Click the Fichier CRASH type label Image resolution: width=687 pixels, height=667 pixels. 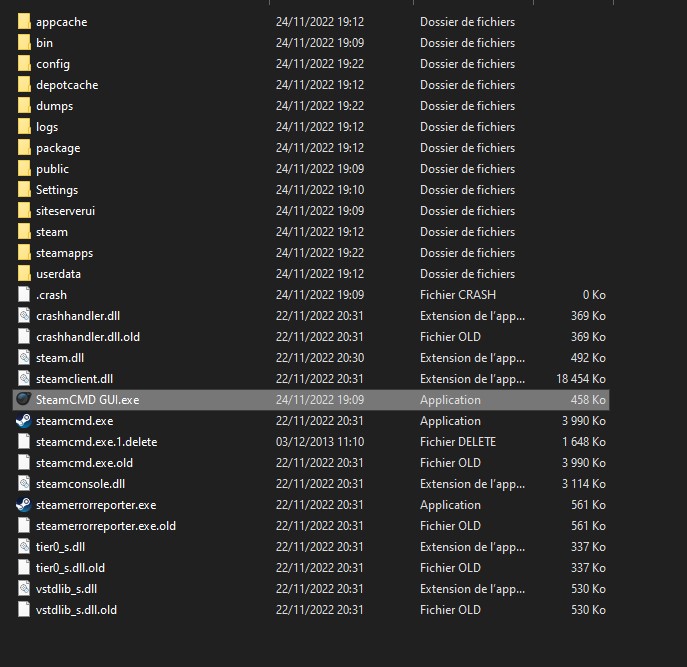tap(458, 295)
